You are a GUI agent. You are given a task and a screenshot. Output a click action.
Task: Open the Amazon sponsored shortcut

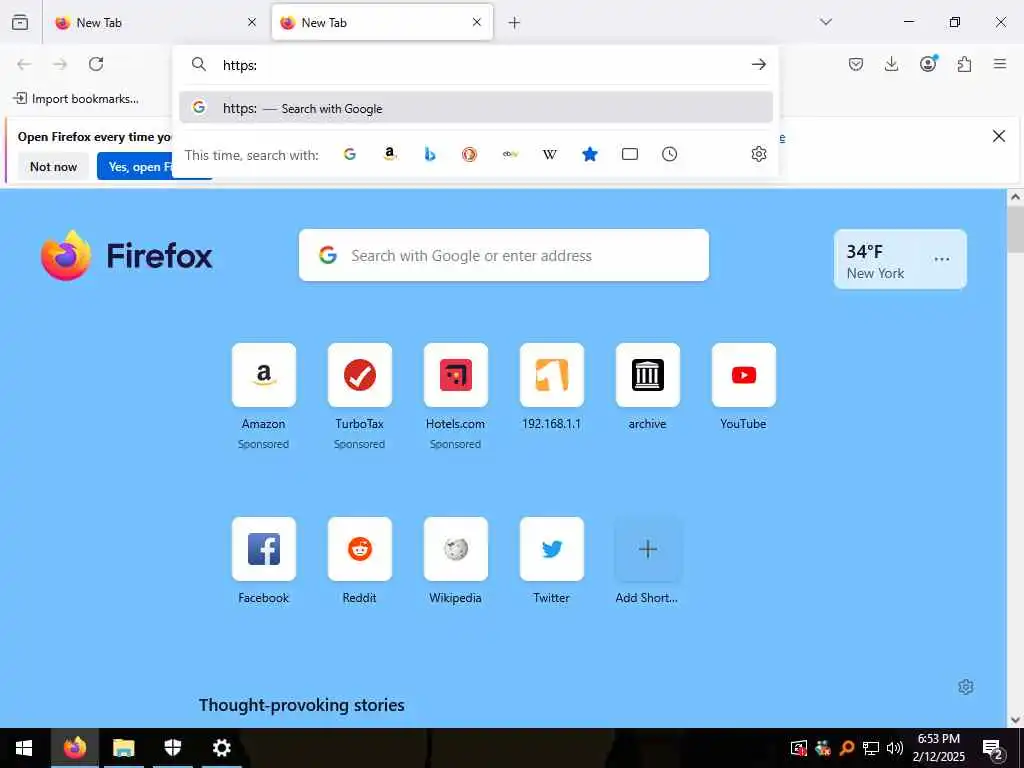[264, 375]
